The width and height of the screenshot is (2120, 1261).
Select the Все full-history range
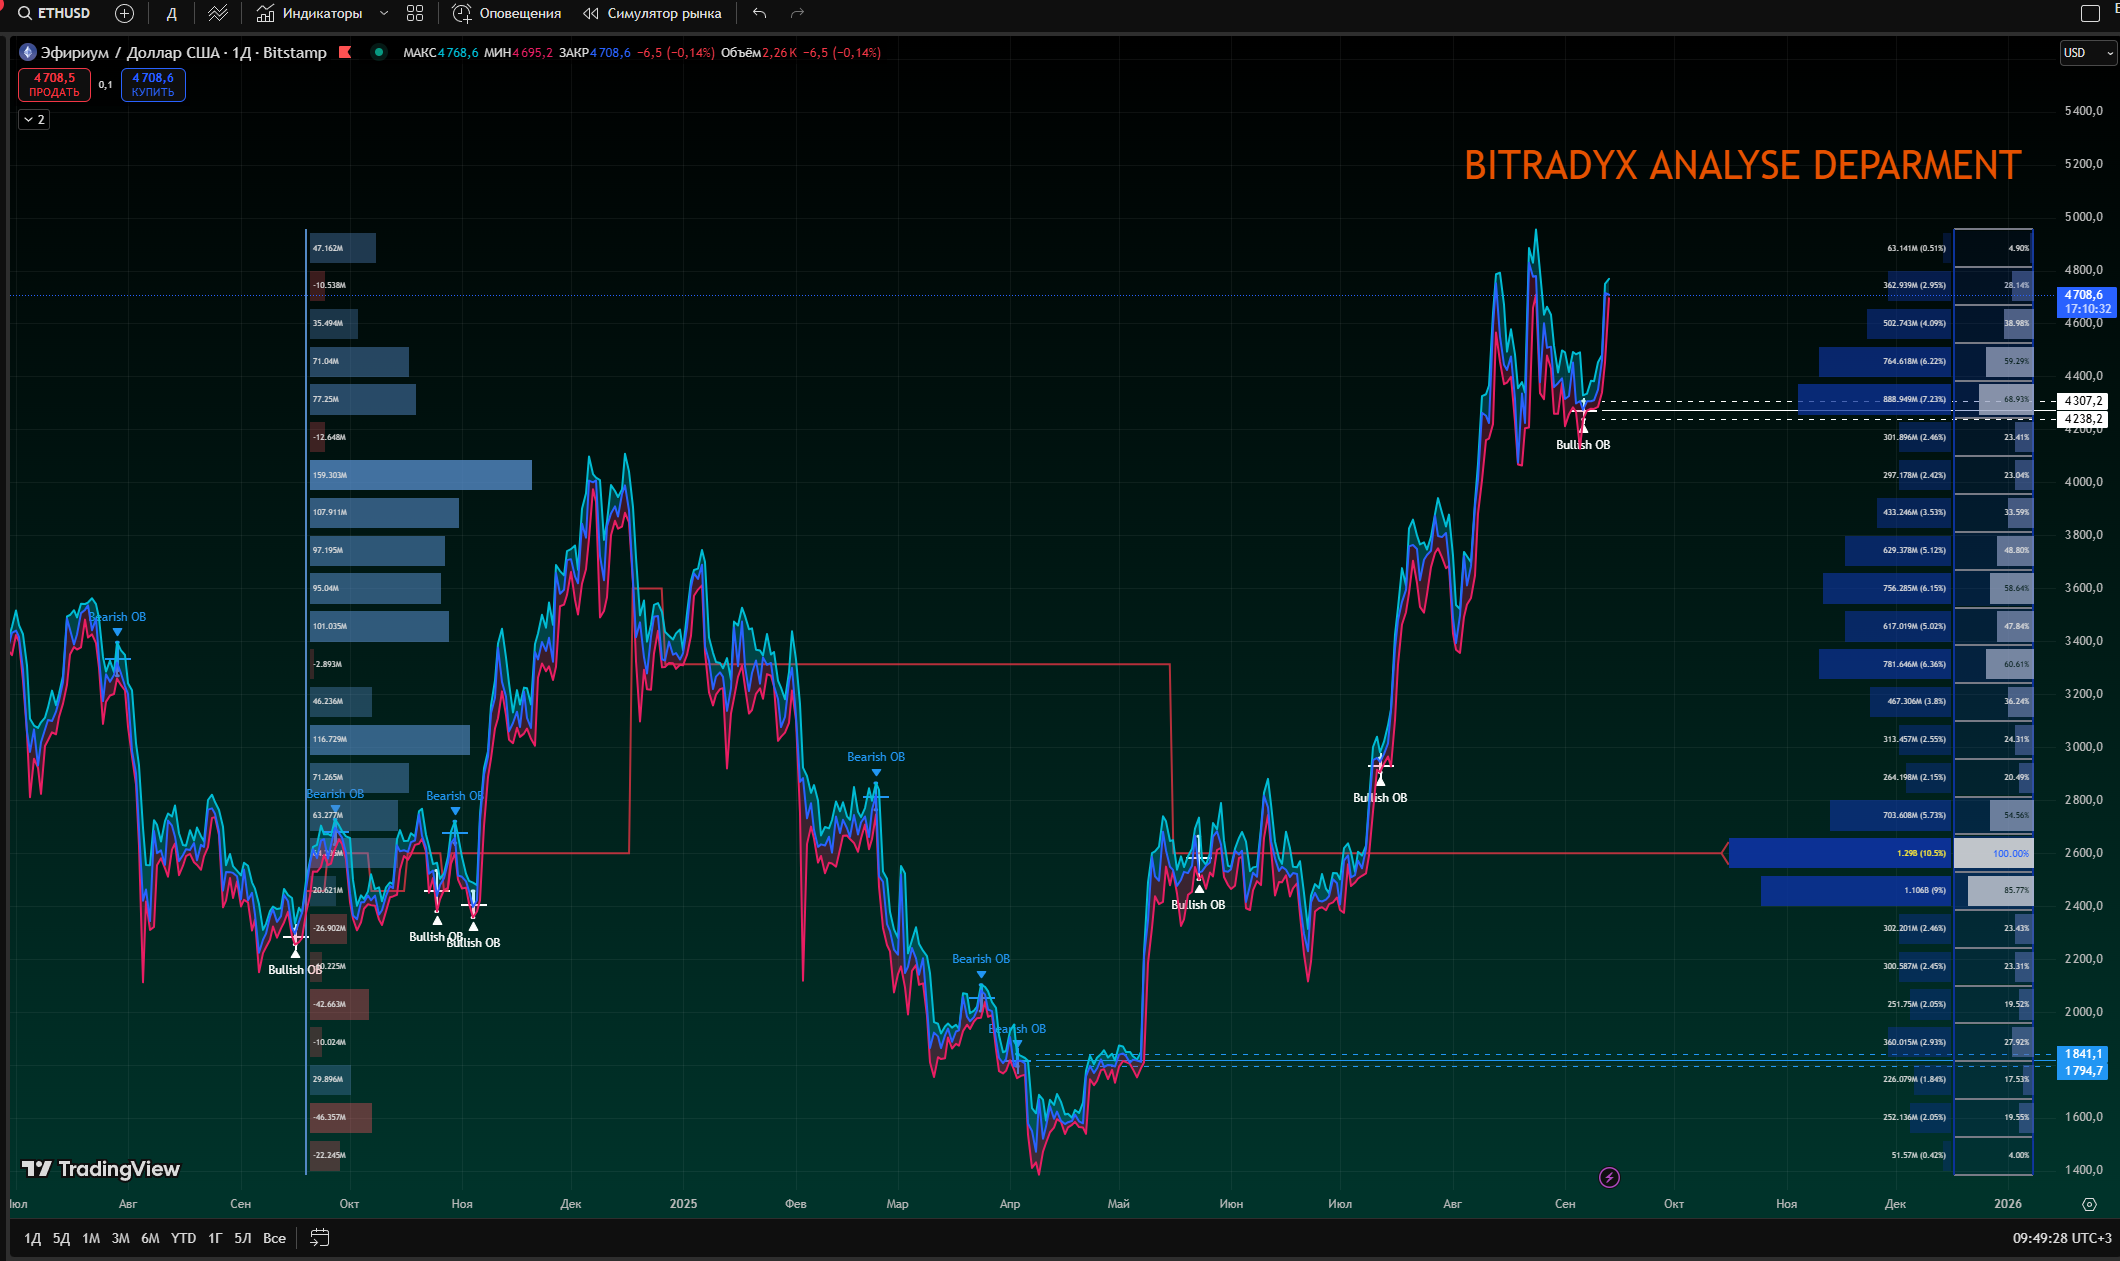click(274, 1238)
